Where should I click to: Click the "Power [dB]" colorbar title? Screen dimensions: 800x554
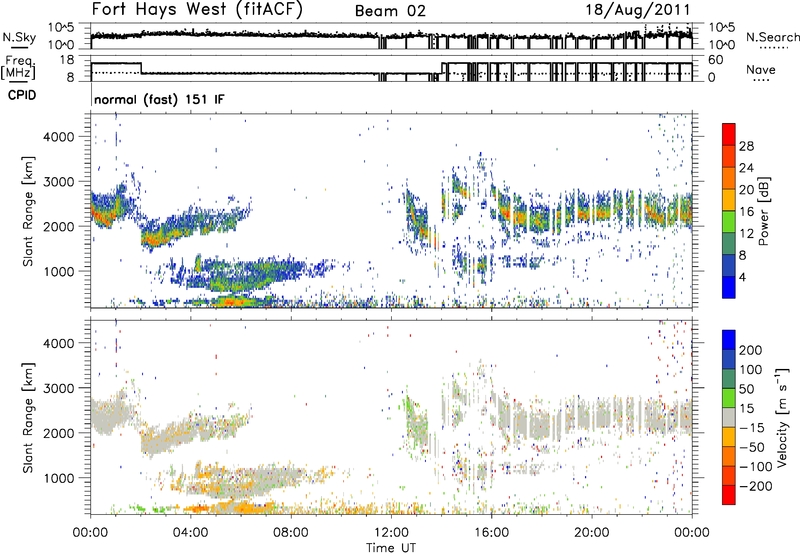(763, 211)
